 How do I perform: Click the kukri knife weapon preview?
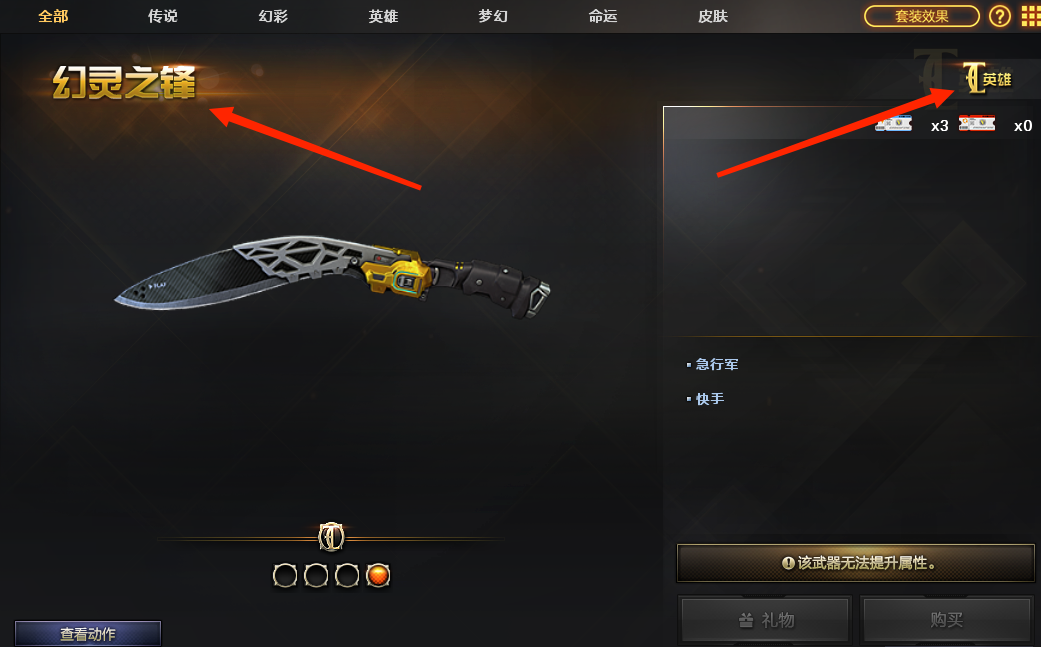(332, 276)
